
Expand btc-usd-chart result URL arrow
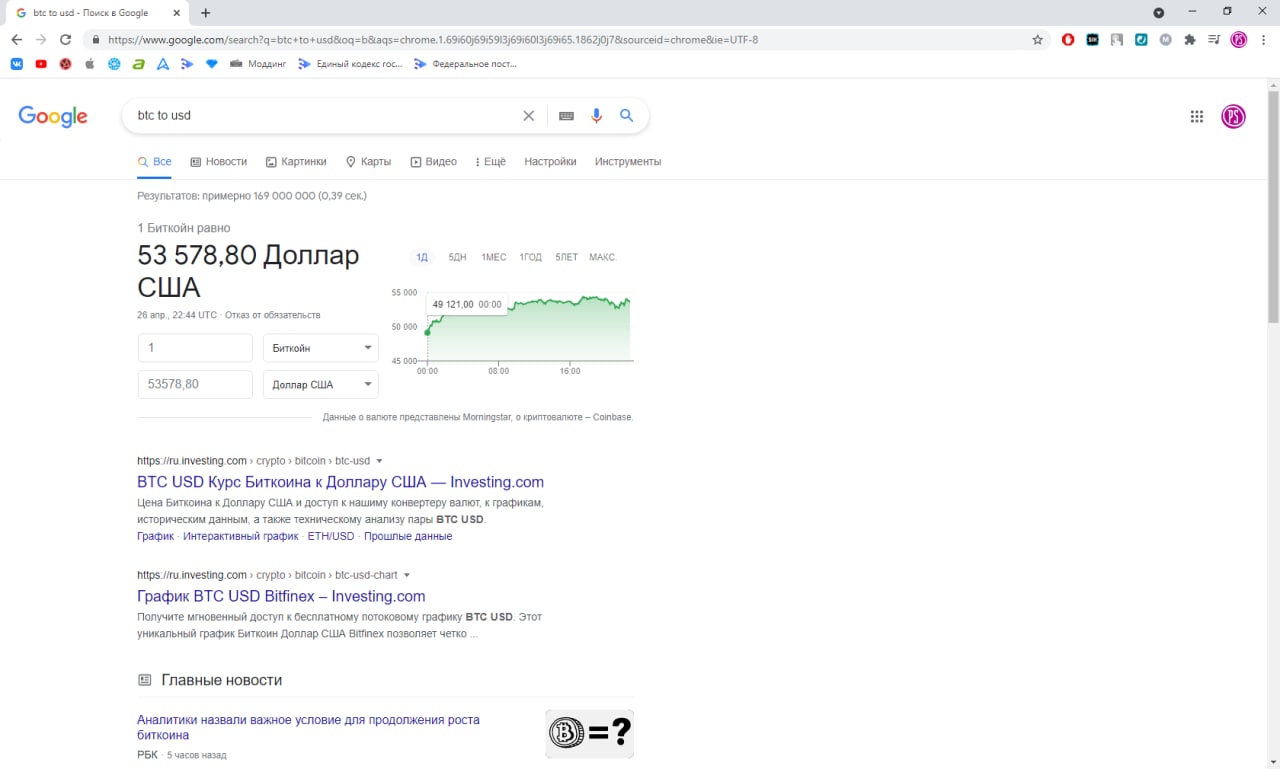pyautogui.click(x=407, y=576)
